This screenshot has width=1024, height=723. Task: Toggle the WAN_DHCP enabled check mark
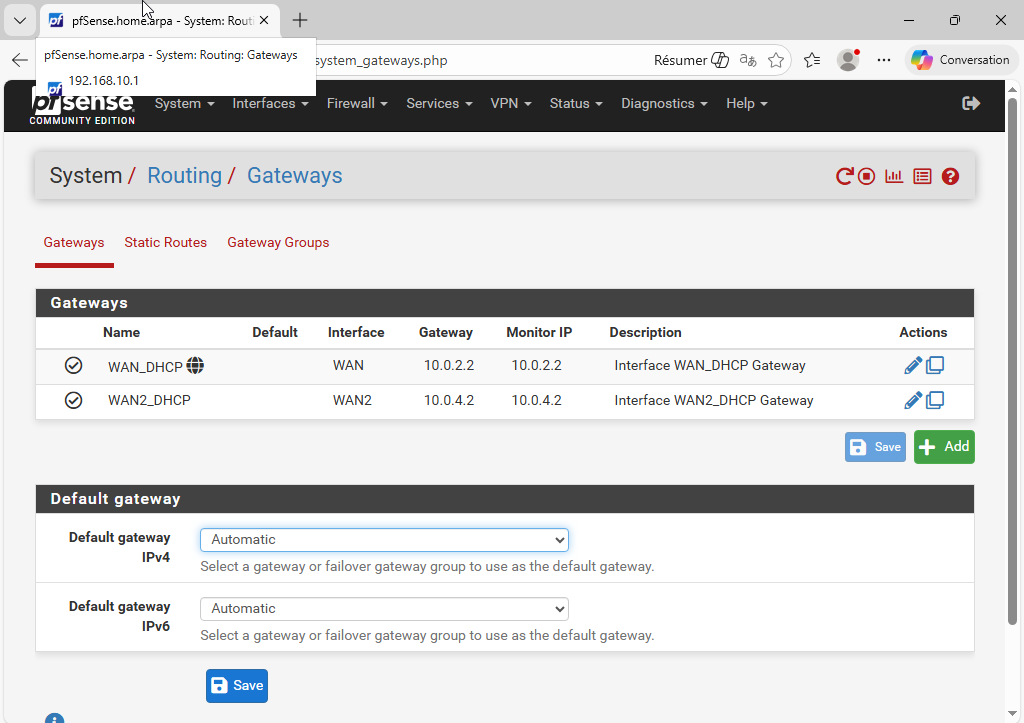click(73, 366)
